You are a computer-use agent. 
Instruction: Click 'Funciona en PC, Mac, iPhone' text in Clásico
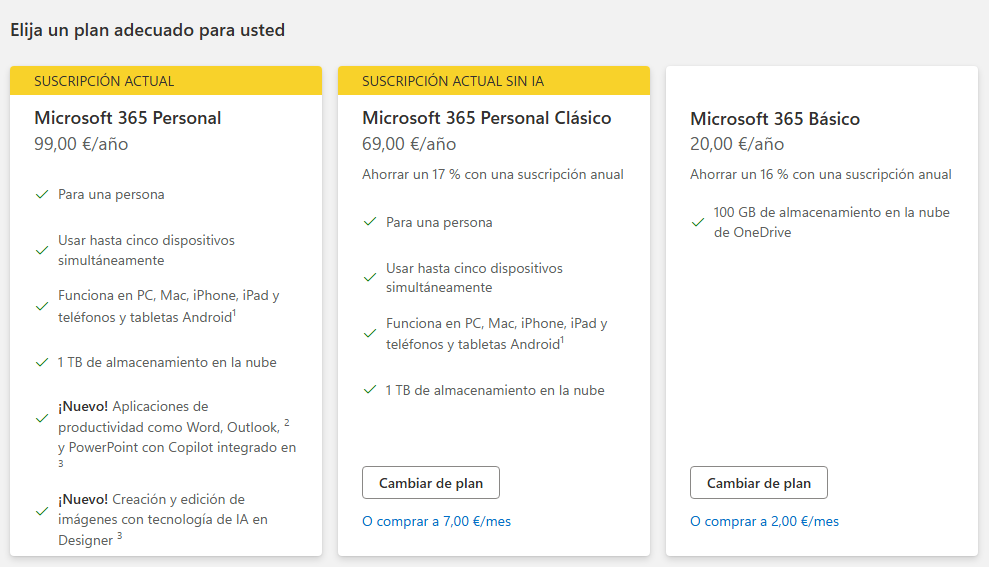pos(496,334)
